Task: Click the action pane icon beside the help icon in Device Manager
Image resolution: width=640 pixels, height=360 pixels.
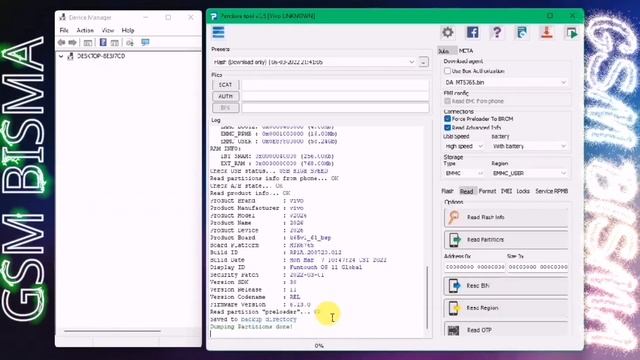Action: point(115,42)
